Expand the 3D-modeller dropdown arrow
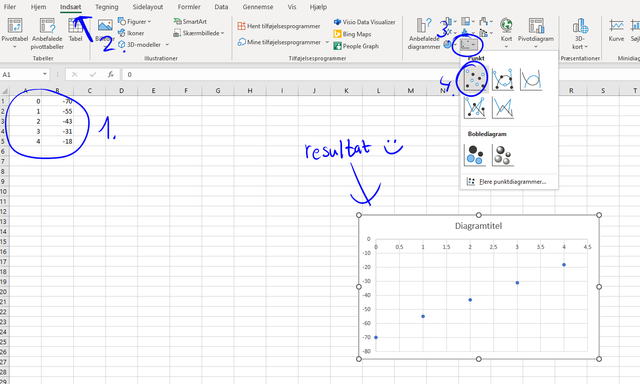Screen dimensions: 640x384 pyautogui.click(x=167, y=44)
